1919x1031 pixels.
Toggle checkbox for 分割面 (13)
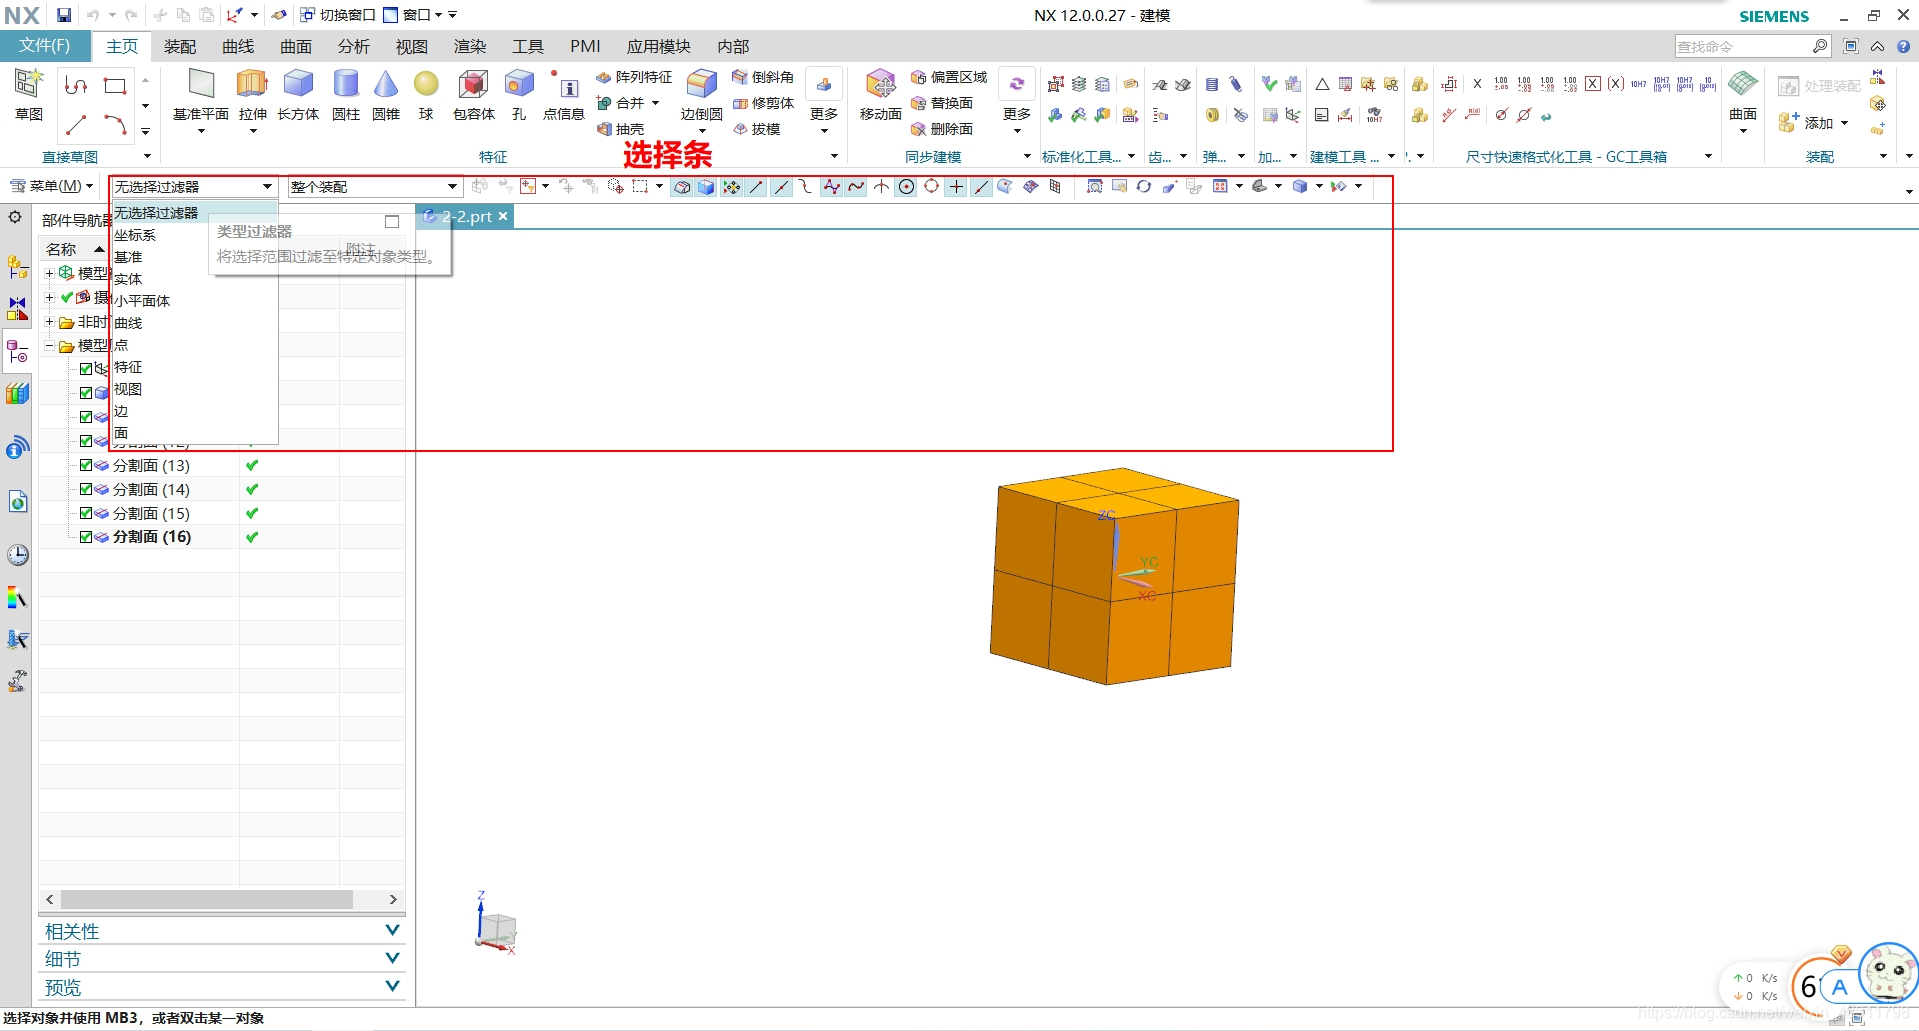(x=86, y=465)
